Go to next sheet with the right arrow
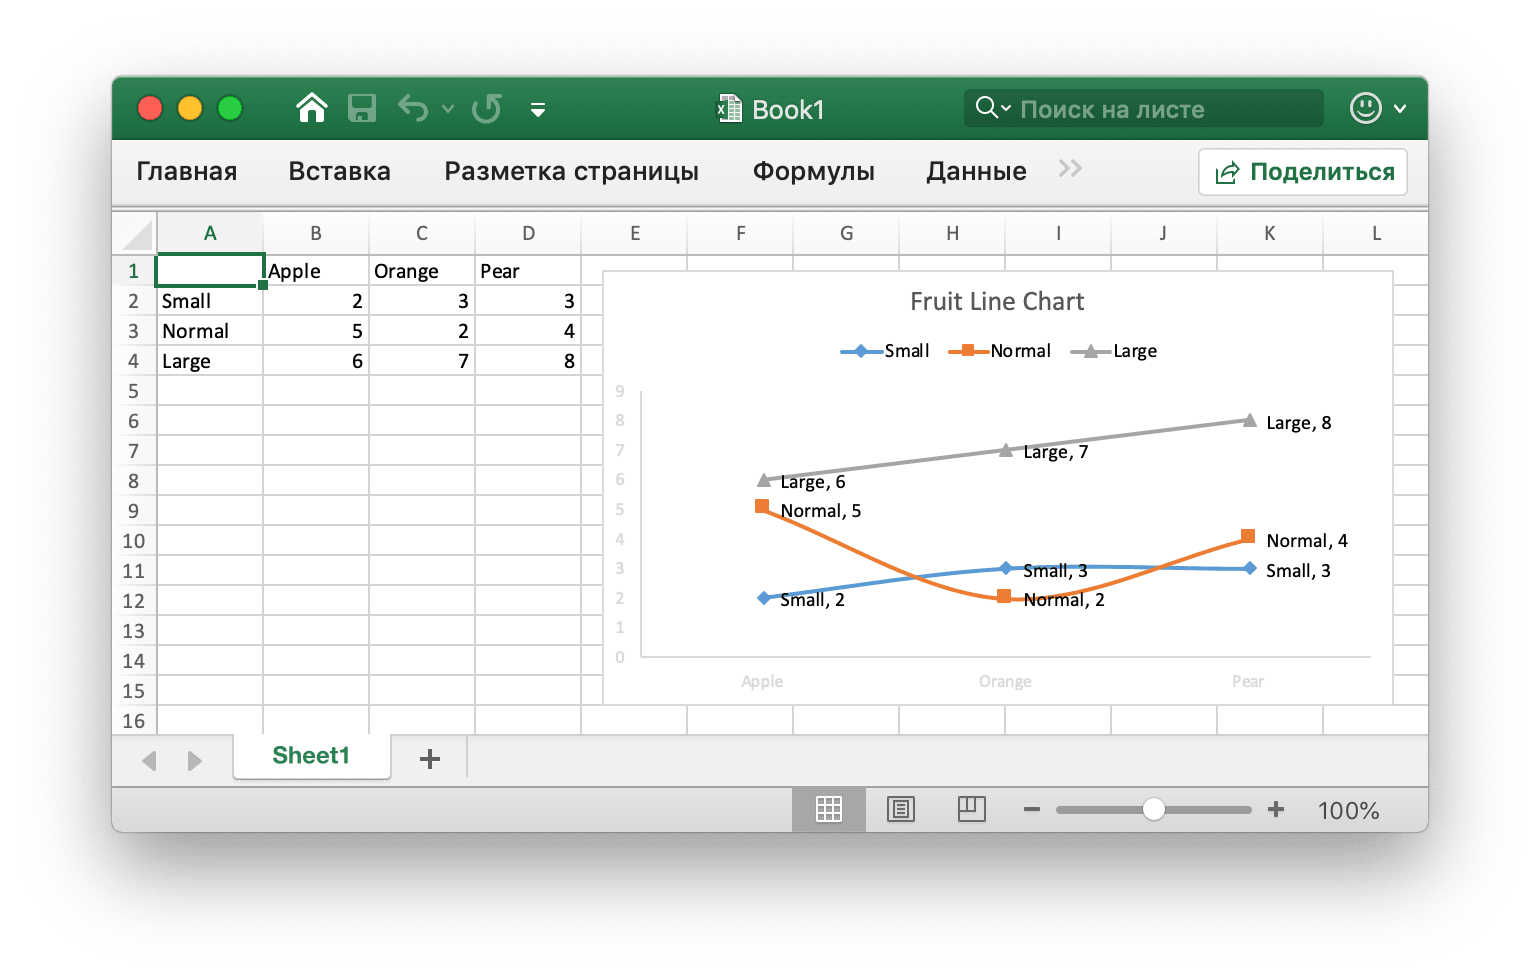The height and width of the screenshot is (980, 1540). pos(195,761)
